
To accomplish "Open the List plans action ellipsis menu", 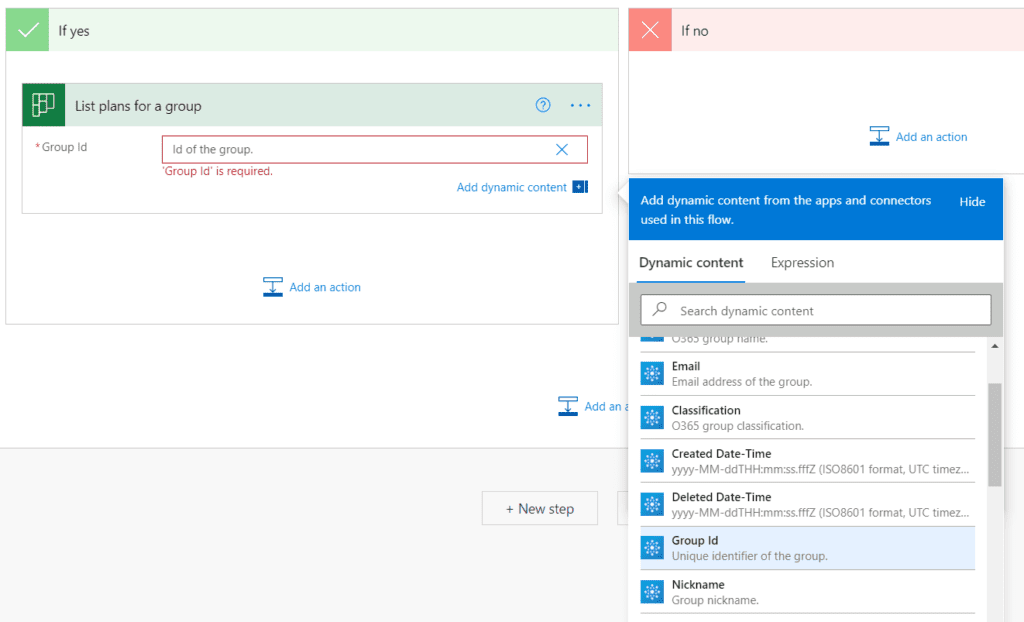I will [x=580, y=105].
